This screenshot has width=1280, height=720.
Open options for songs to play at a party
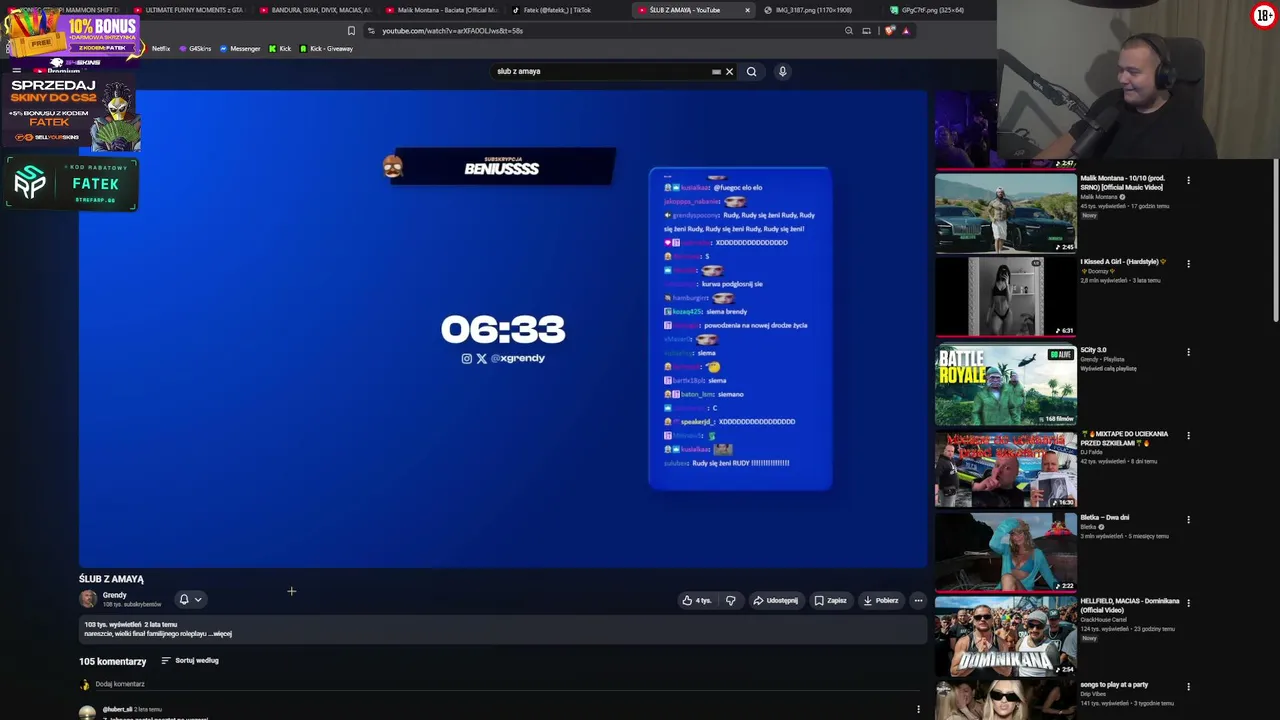tap(1188, 687)
